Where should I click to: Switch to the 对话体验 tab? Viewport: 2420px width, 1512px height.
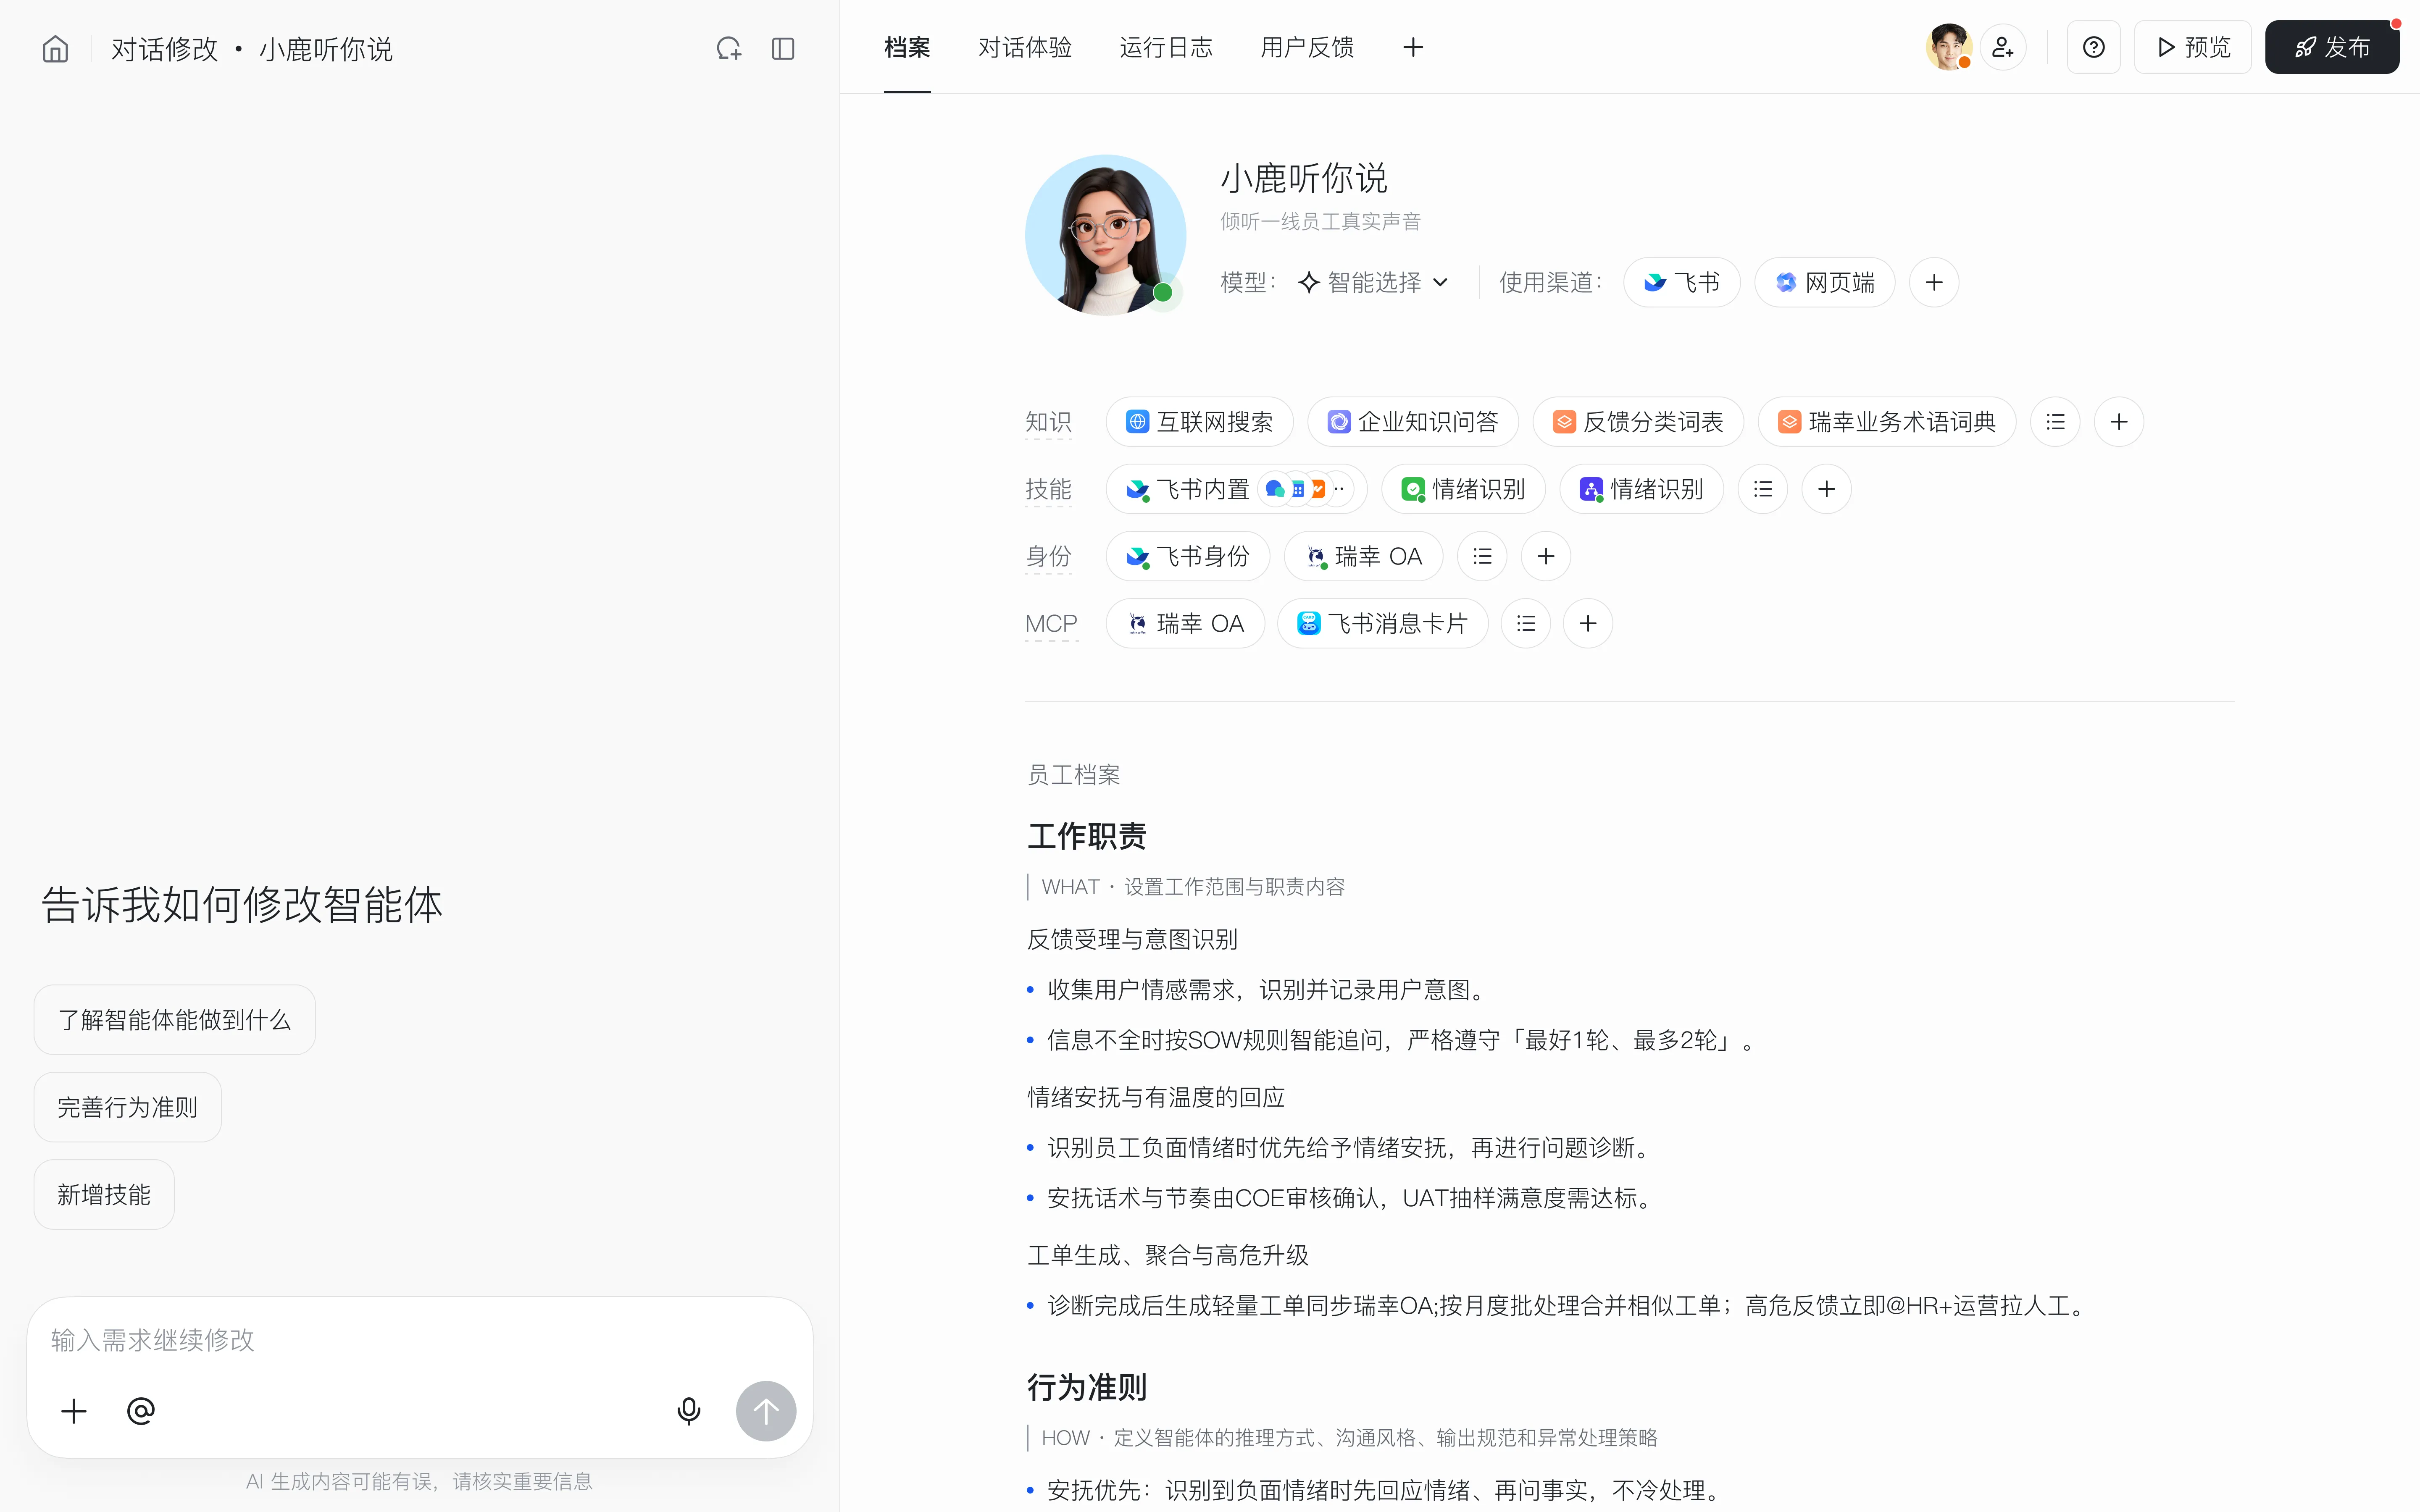[x=1025, y=47]
